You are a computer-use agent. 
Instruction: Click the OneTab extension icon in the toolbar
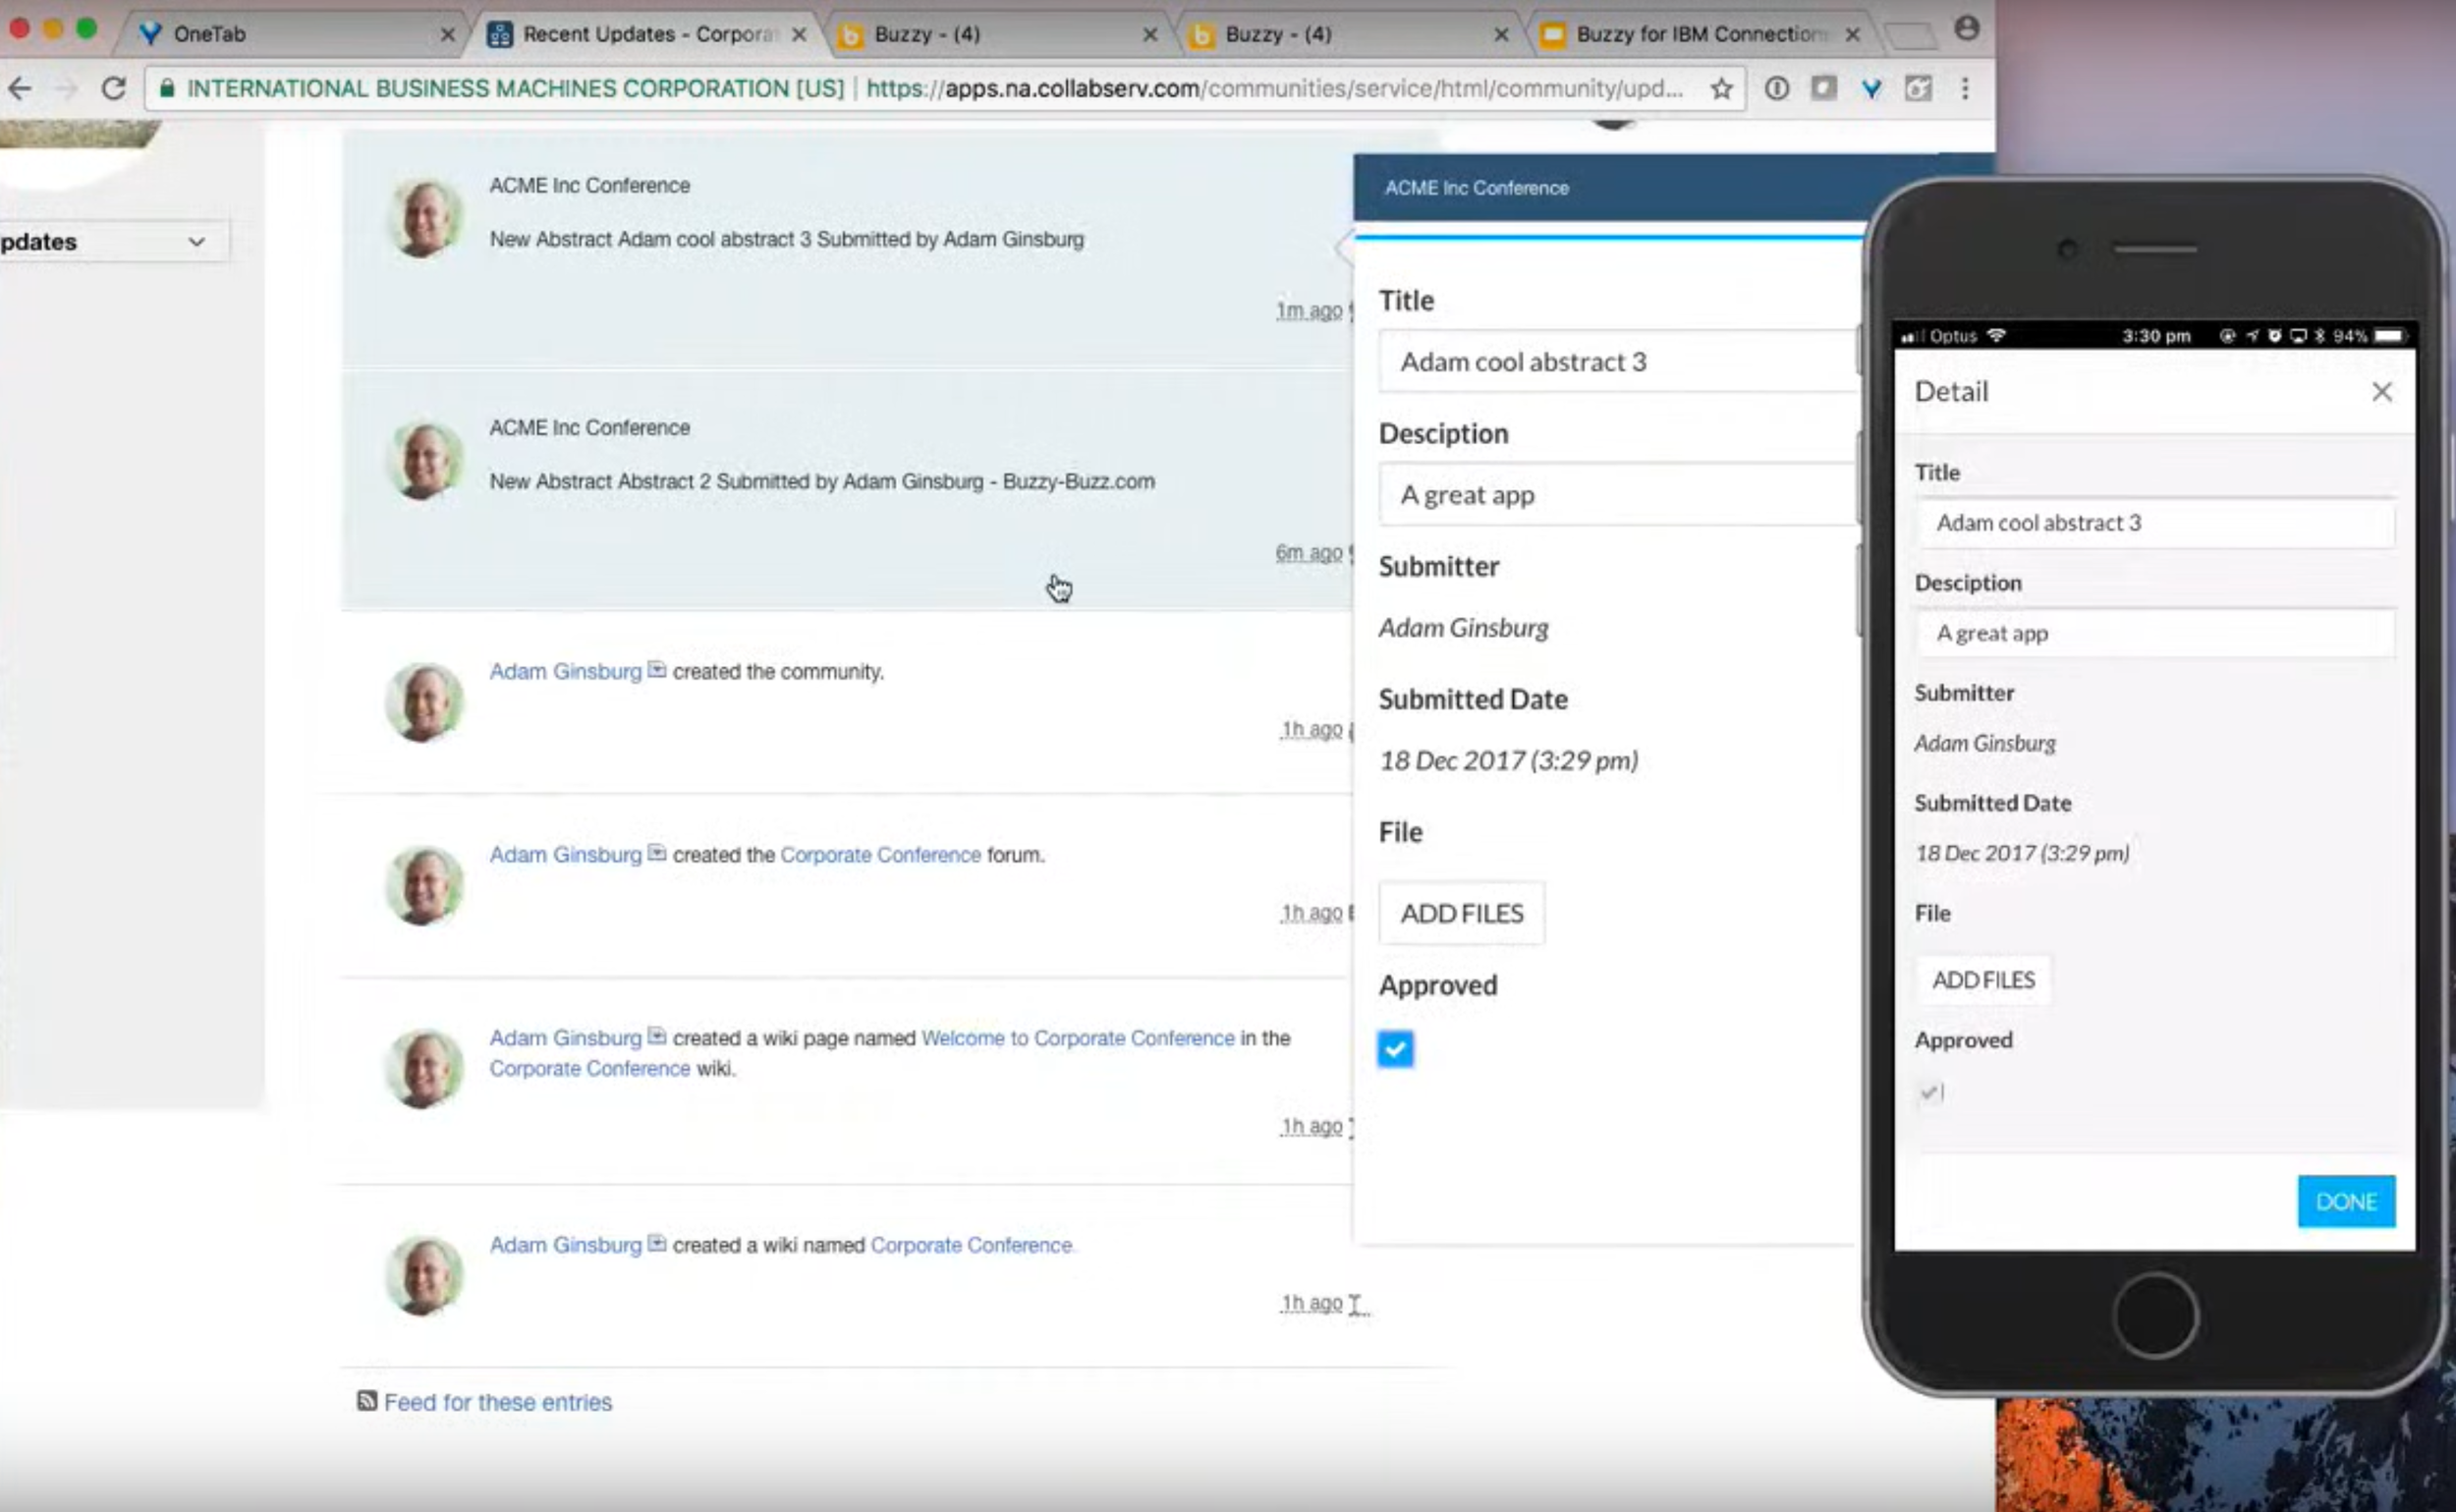[1871, 88]
